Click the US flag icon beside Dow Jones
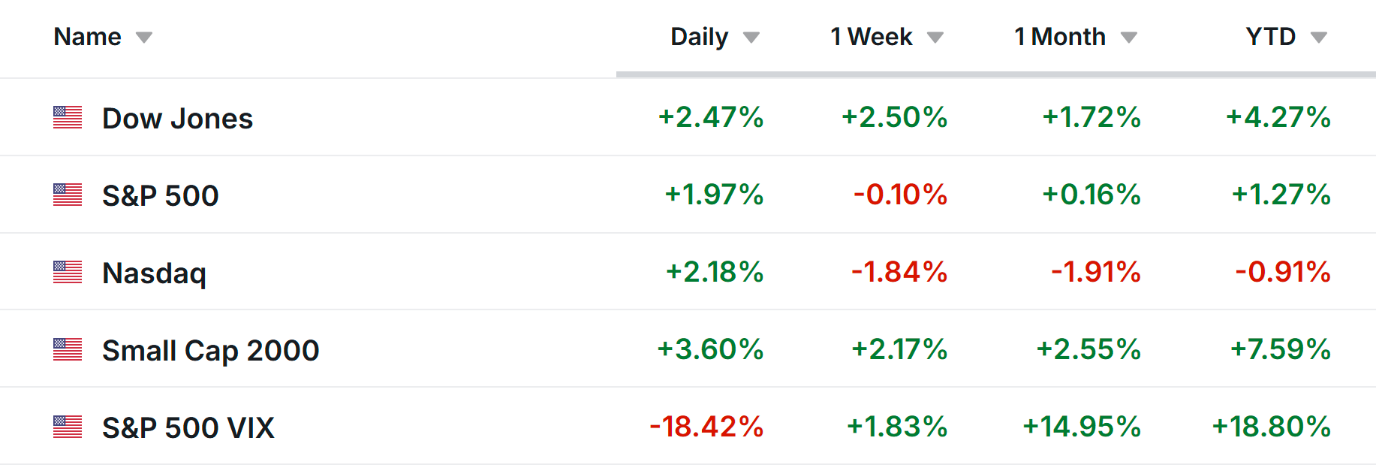The height and width of the screenshot is (471, 1376). click(x=67, y=118)
